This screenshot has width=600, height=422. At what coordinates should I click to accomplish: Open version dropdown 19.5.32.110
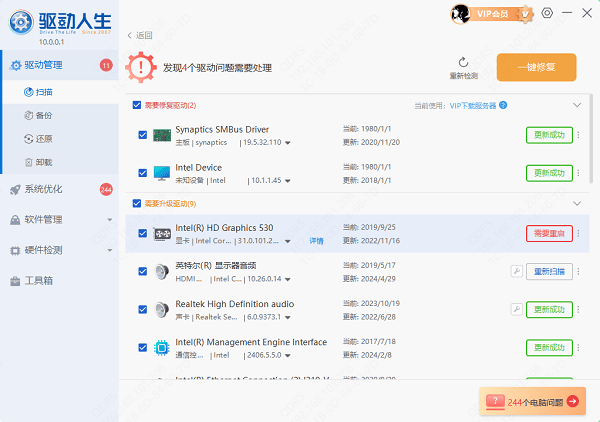288,143
